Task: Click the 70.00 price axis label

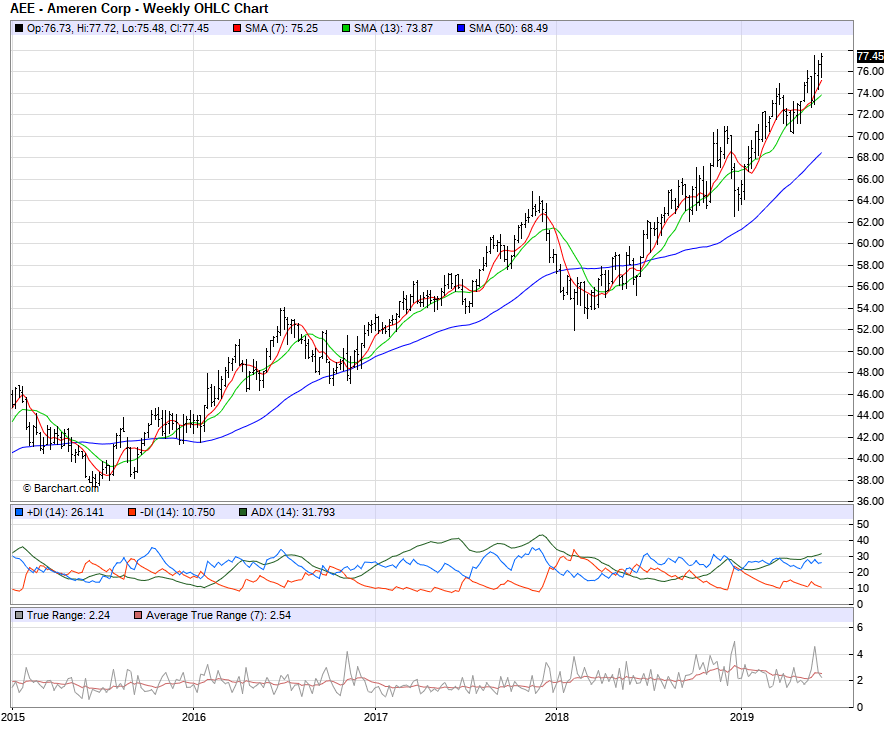Action: coord(870,136)
